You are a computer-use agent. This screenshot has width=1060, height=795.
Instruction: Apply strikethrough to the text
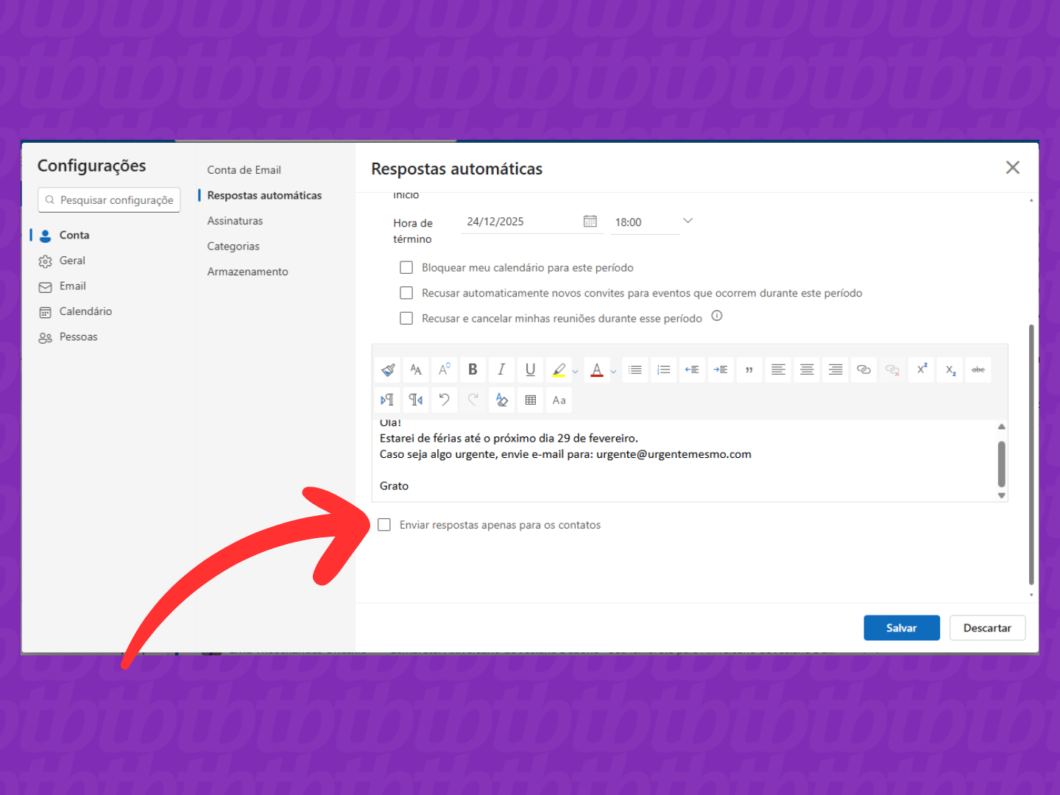(978, 369)
